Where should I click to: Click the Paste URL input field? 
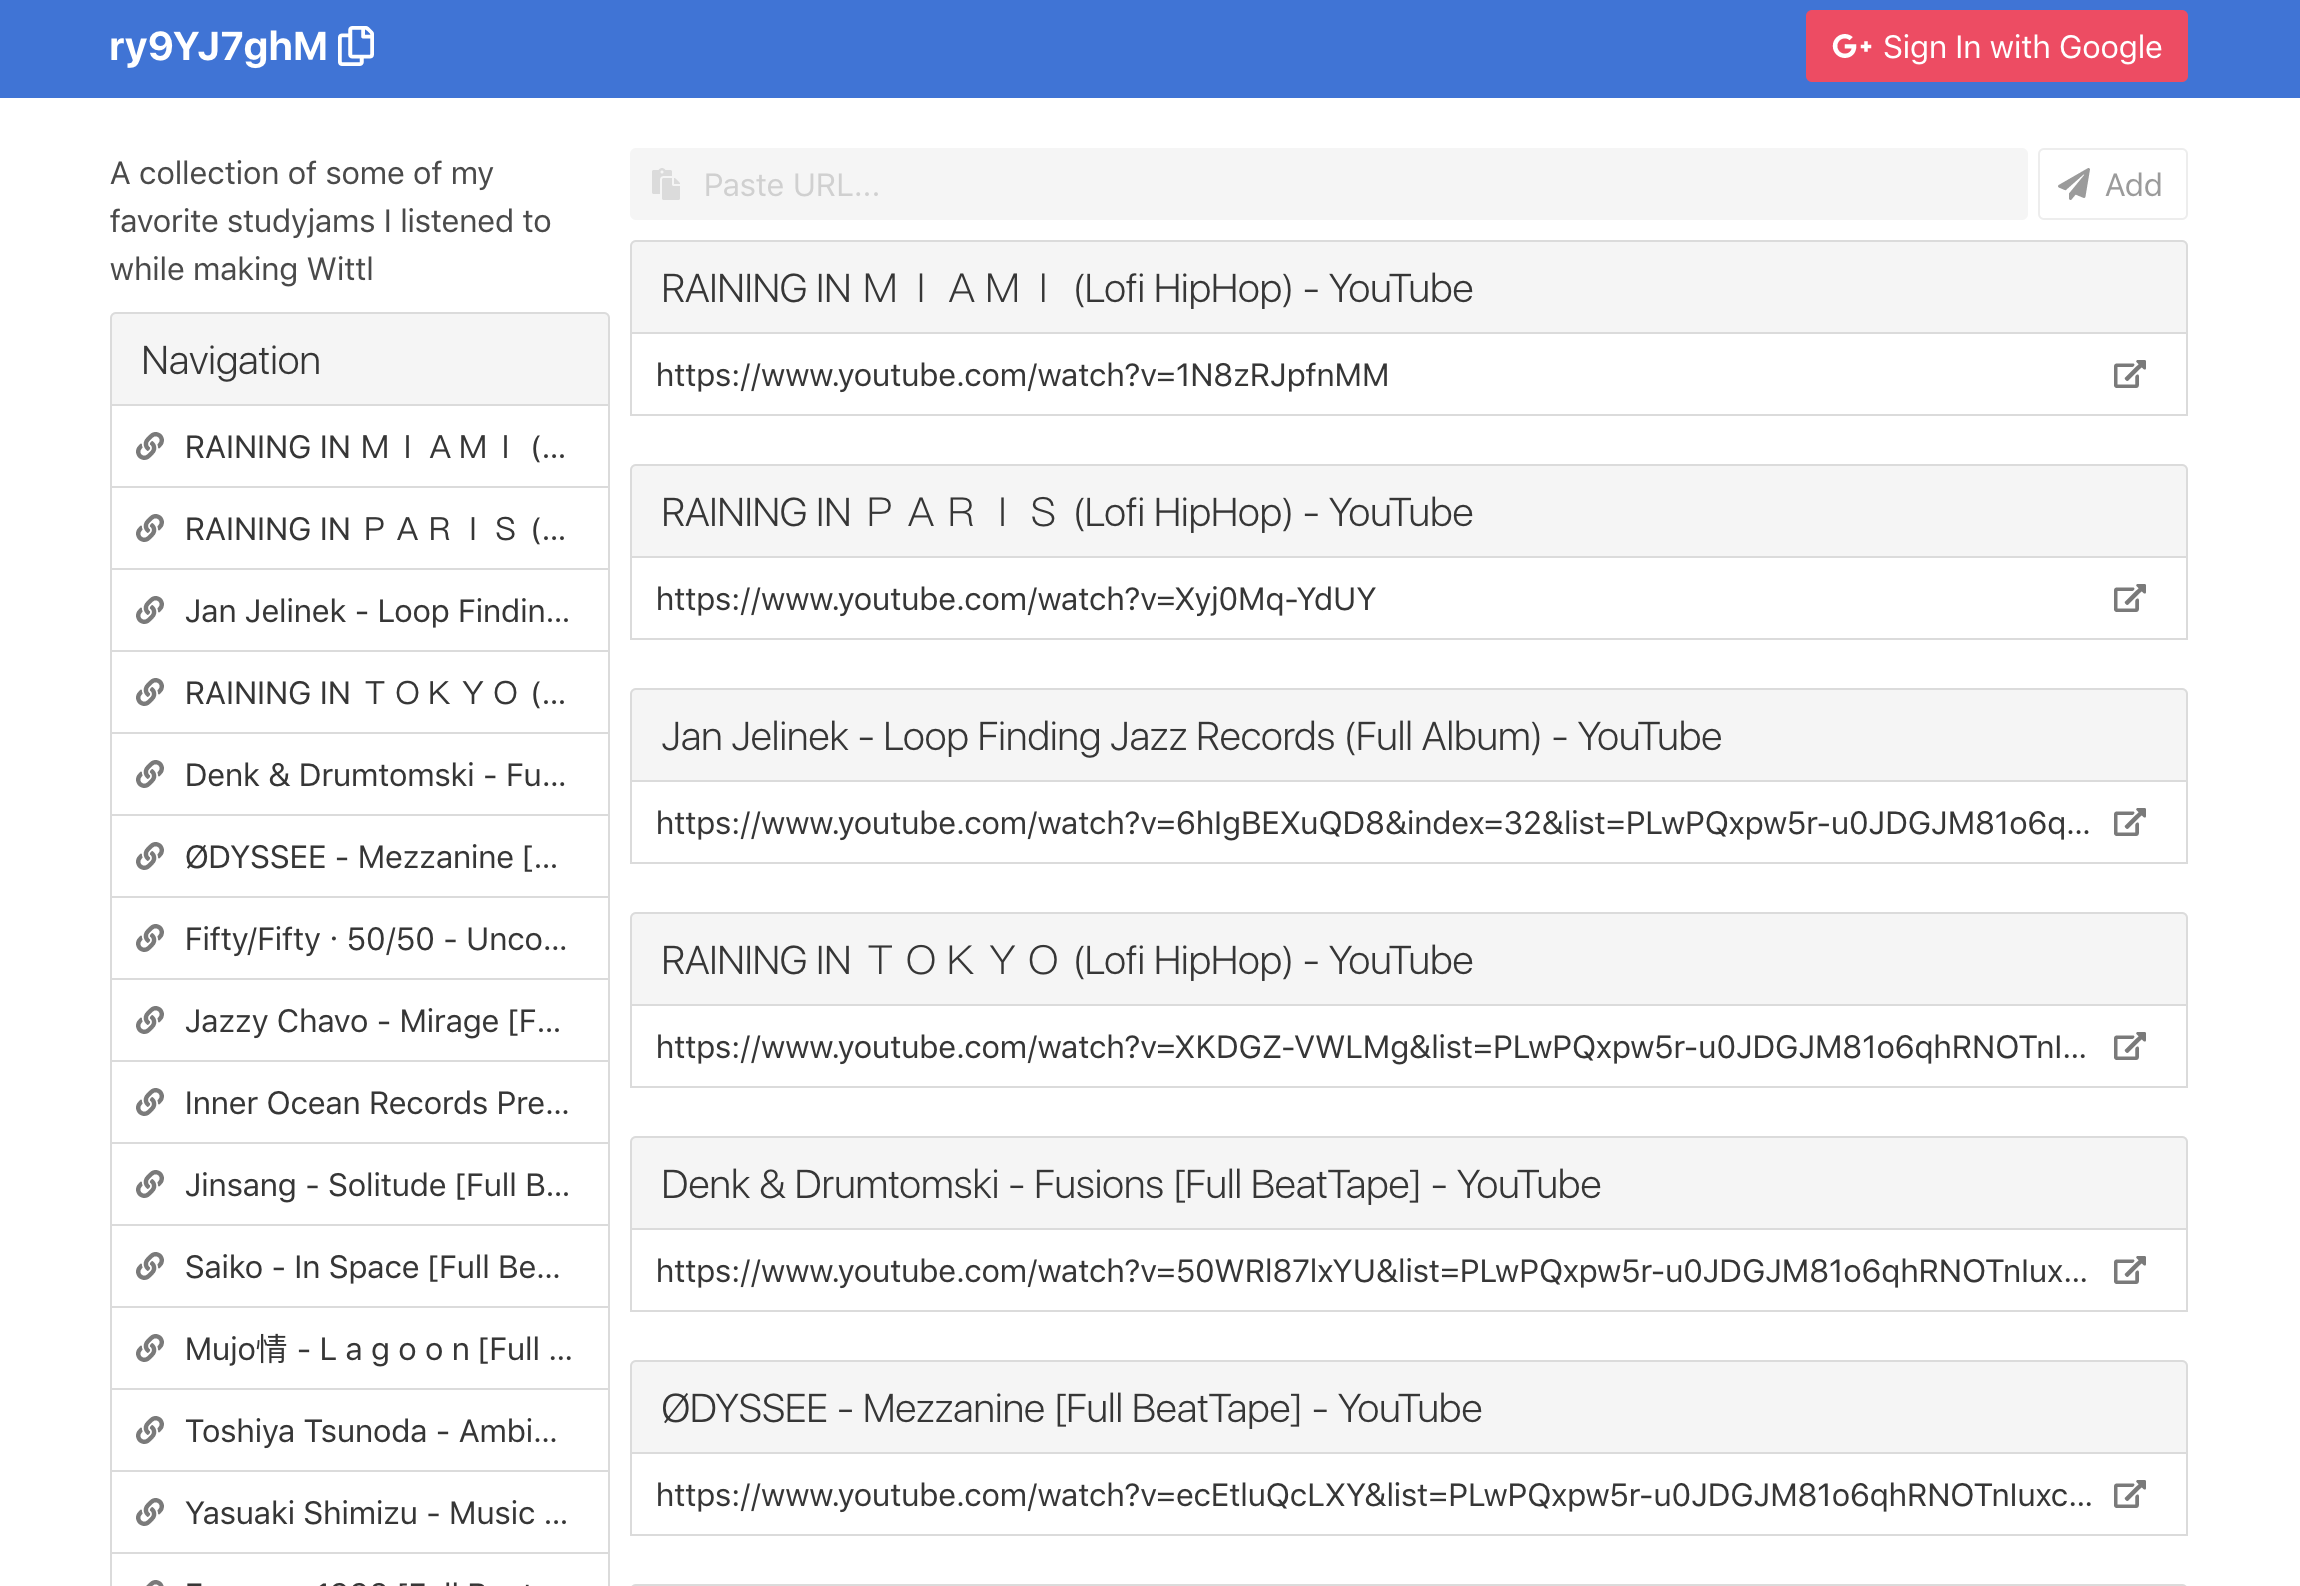tap(1328, 184)
